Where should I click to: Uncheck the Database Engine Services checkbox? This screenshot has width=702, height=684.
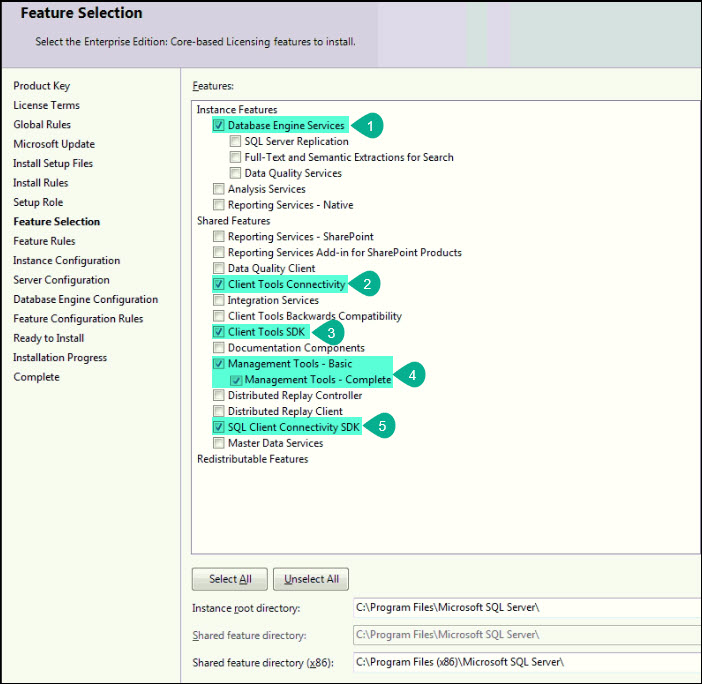pos(218,125)
